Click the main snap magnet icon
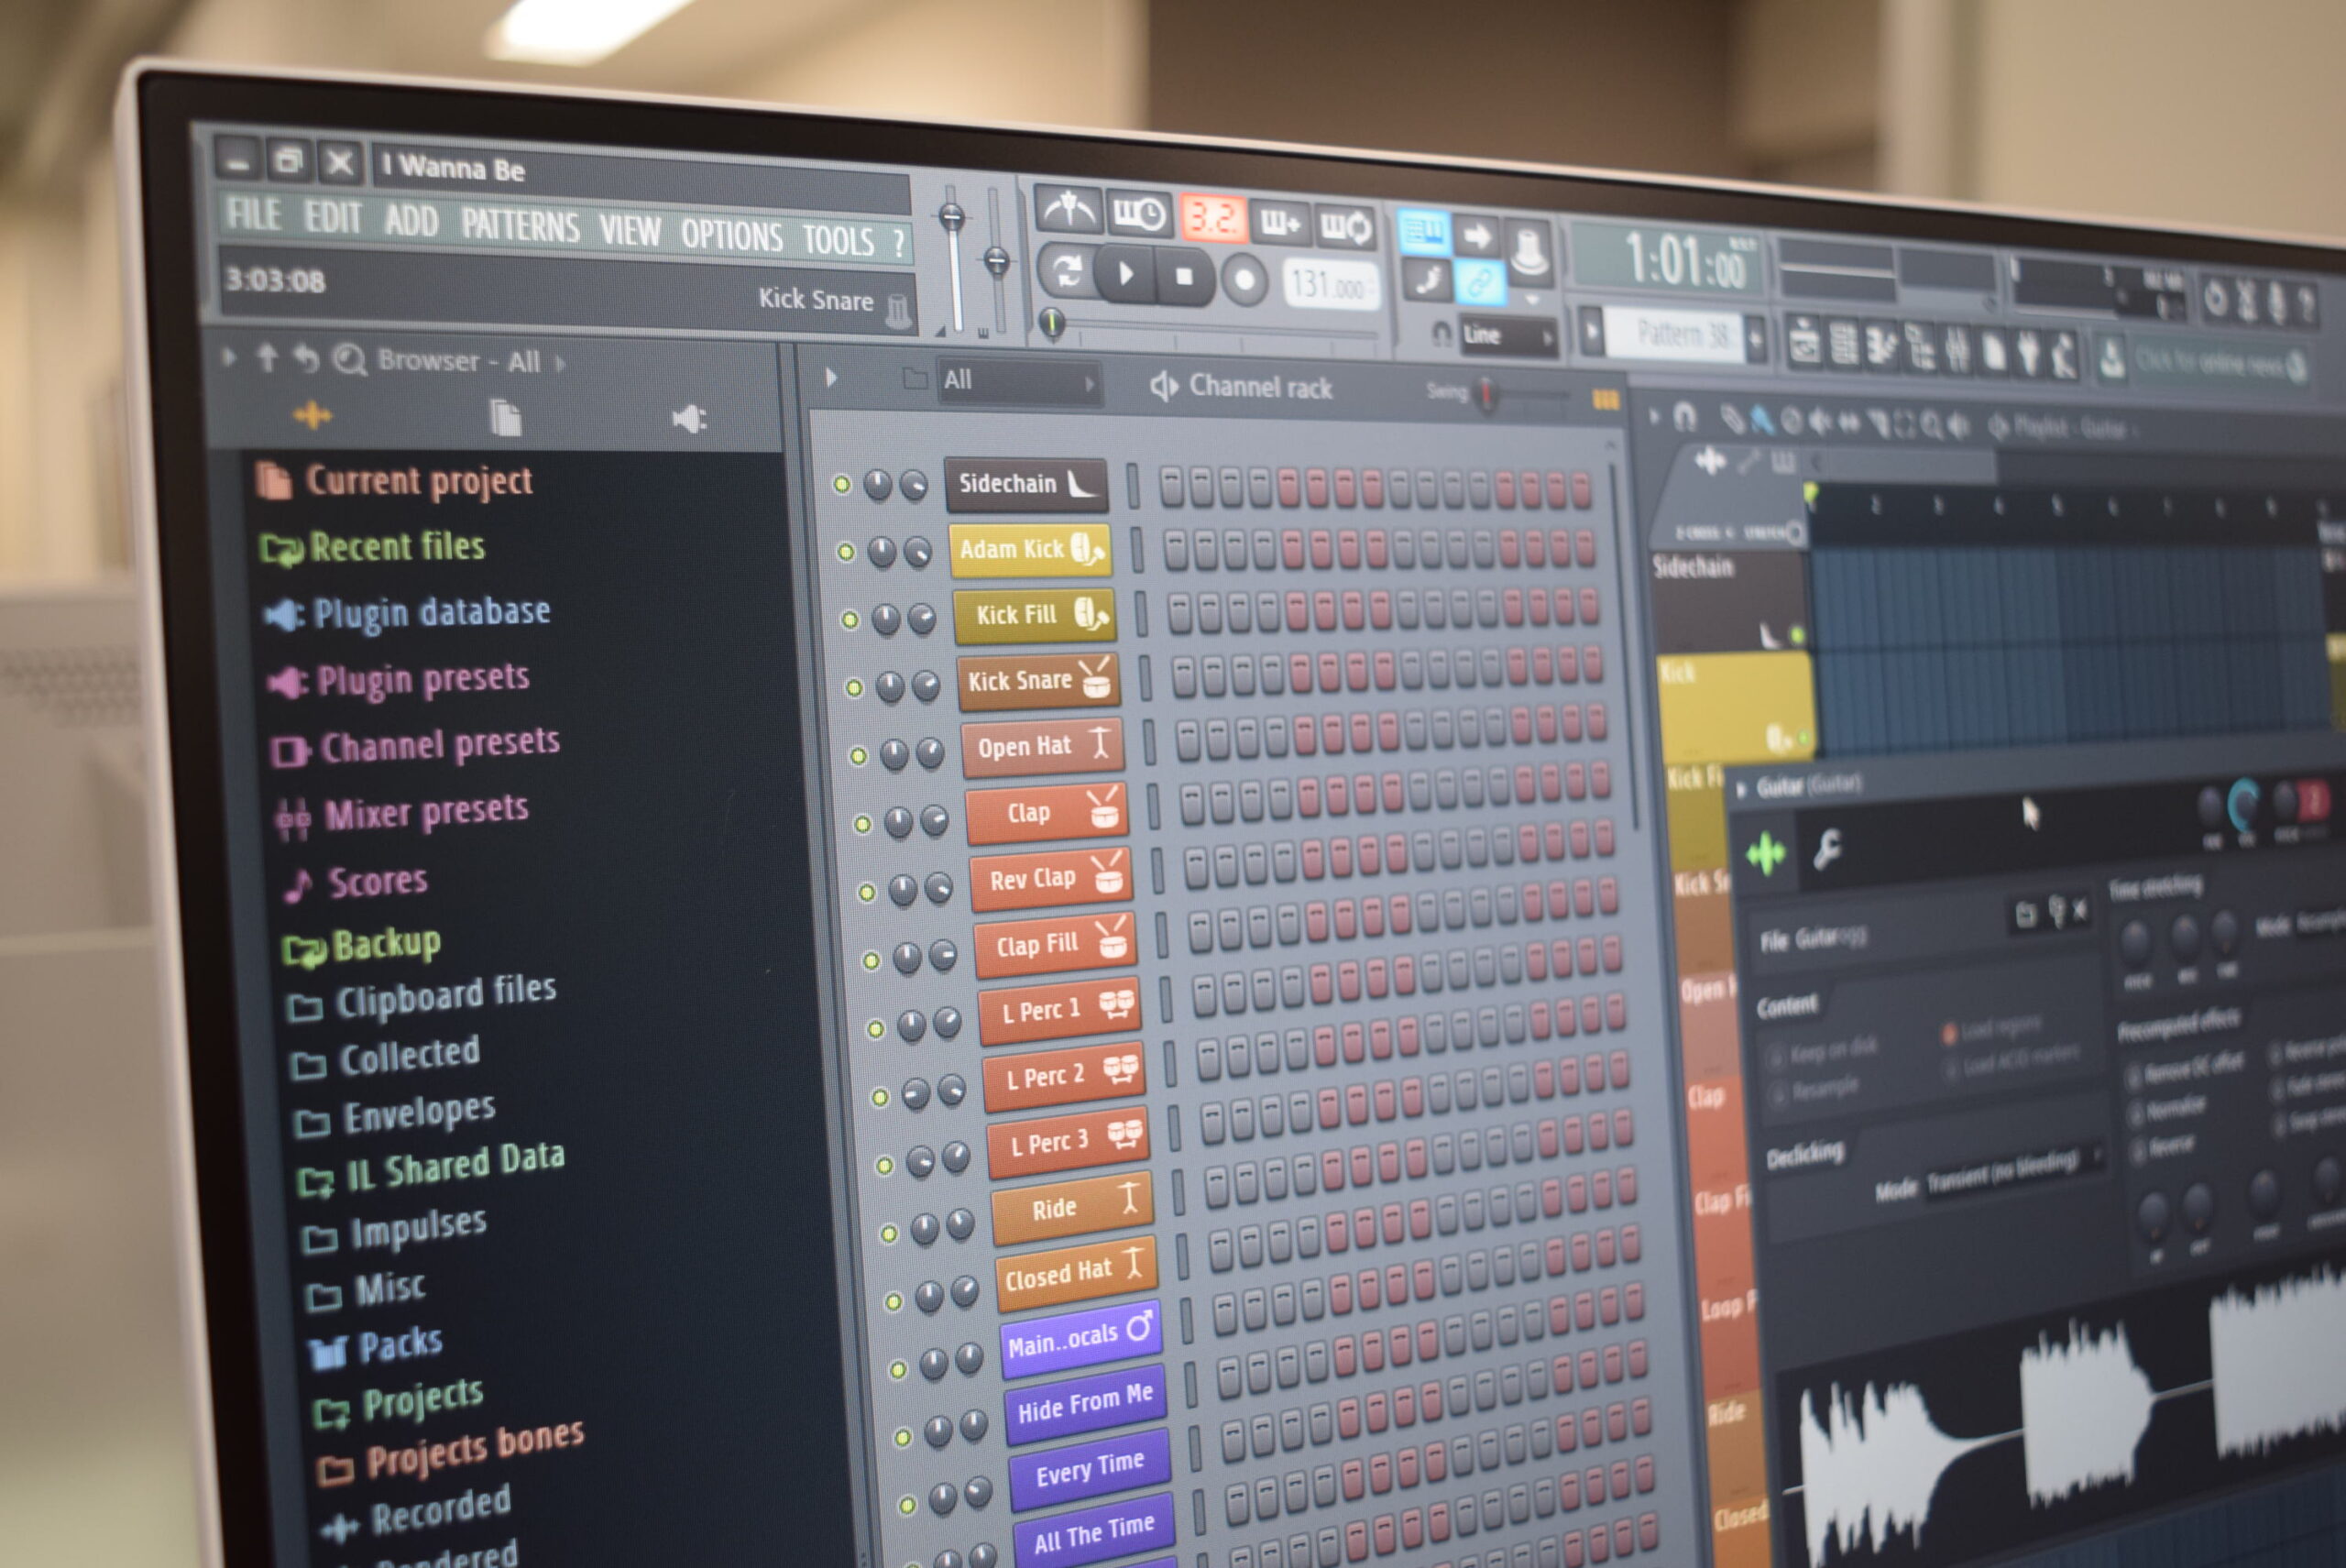Screen dimensions: 2346x1568 1441,334
